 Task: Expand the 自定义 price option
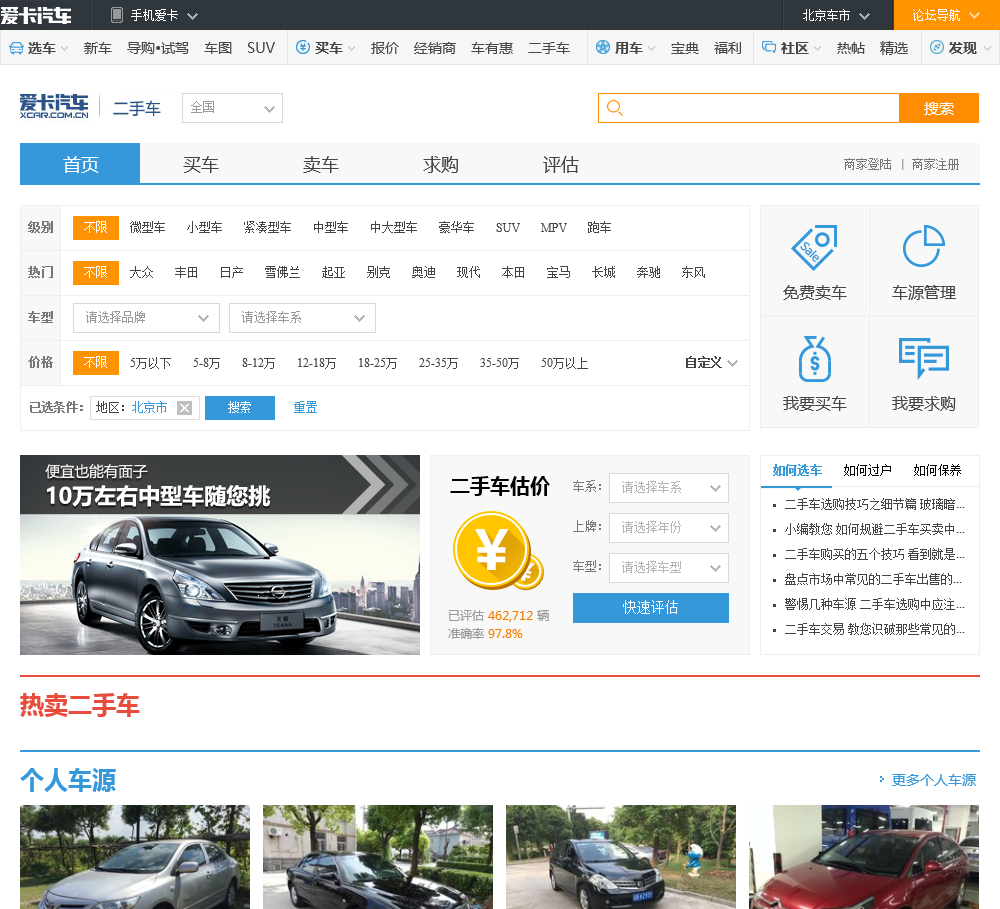[710, 363]
